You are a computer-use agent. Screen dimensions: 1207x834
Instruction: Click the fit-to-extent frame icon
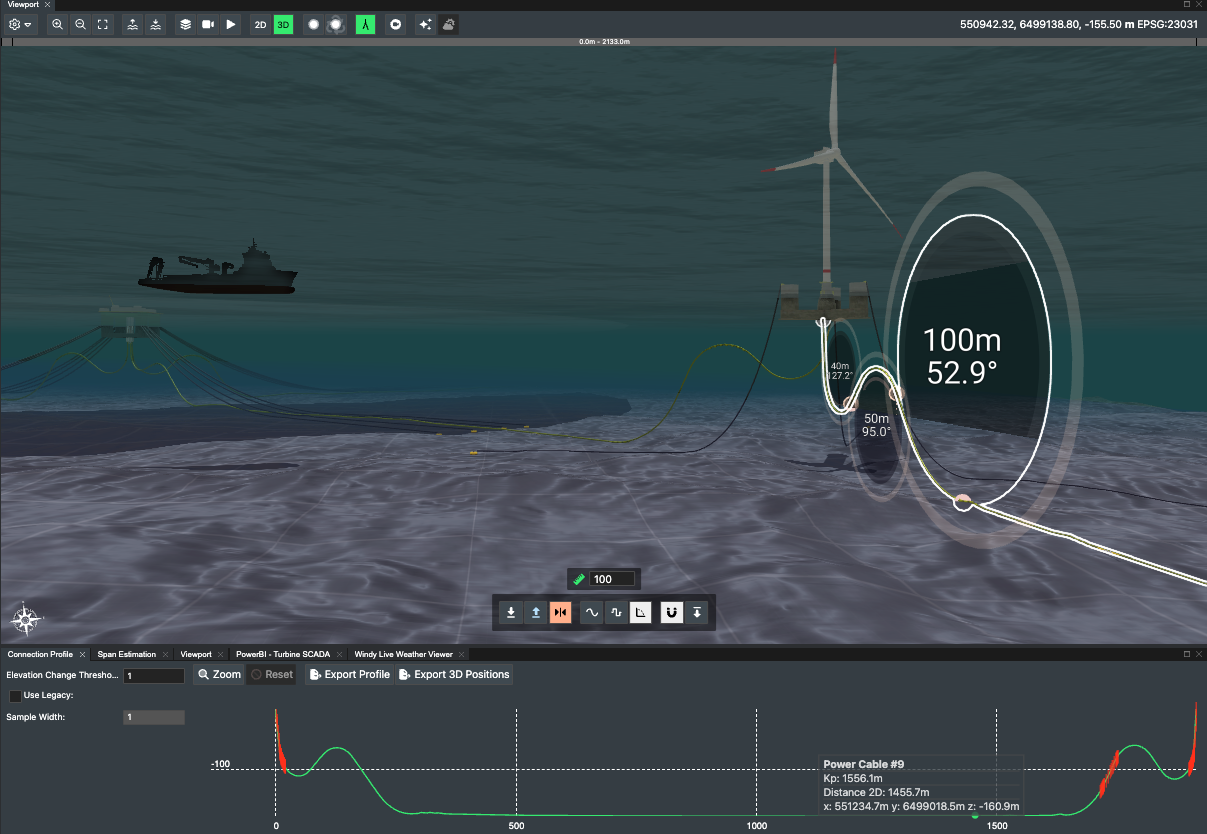[x=103, y=24]
